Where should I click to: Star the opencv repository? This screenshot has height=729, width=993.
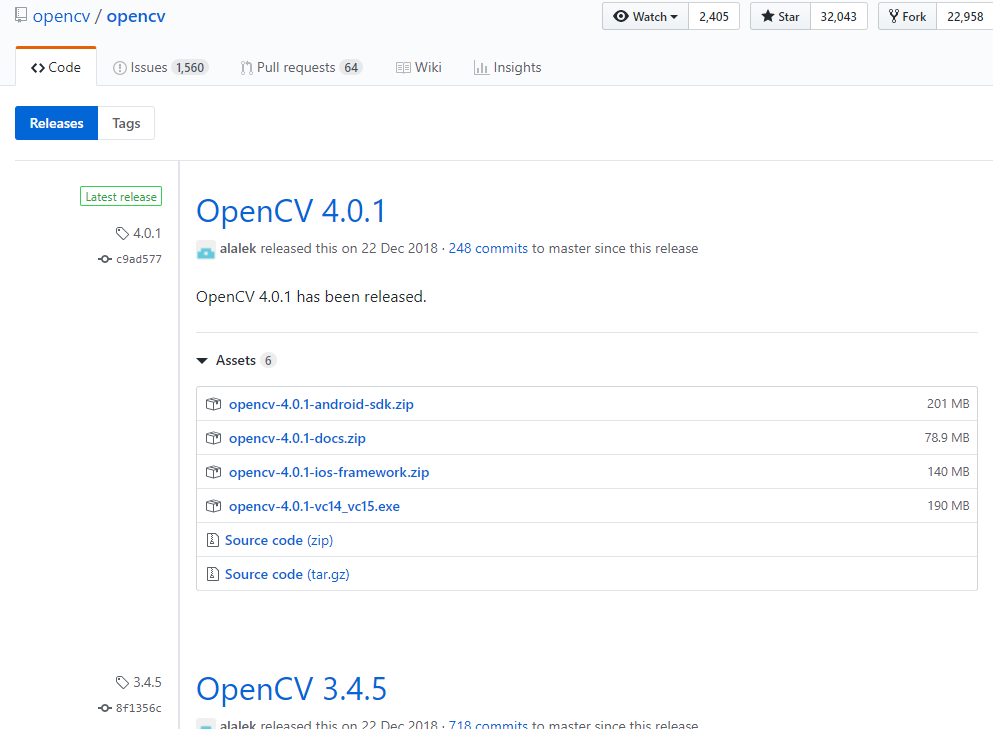(780, 16)
